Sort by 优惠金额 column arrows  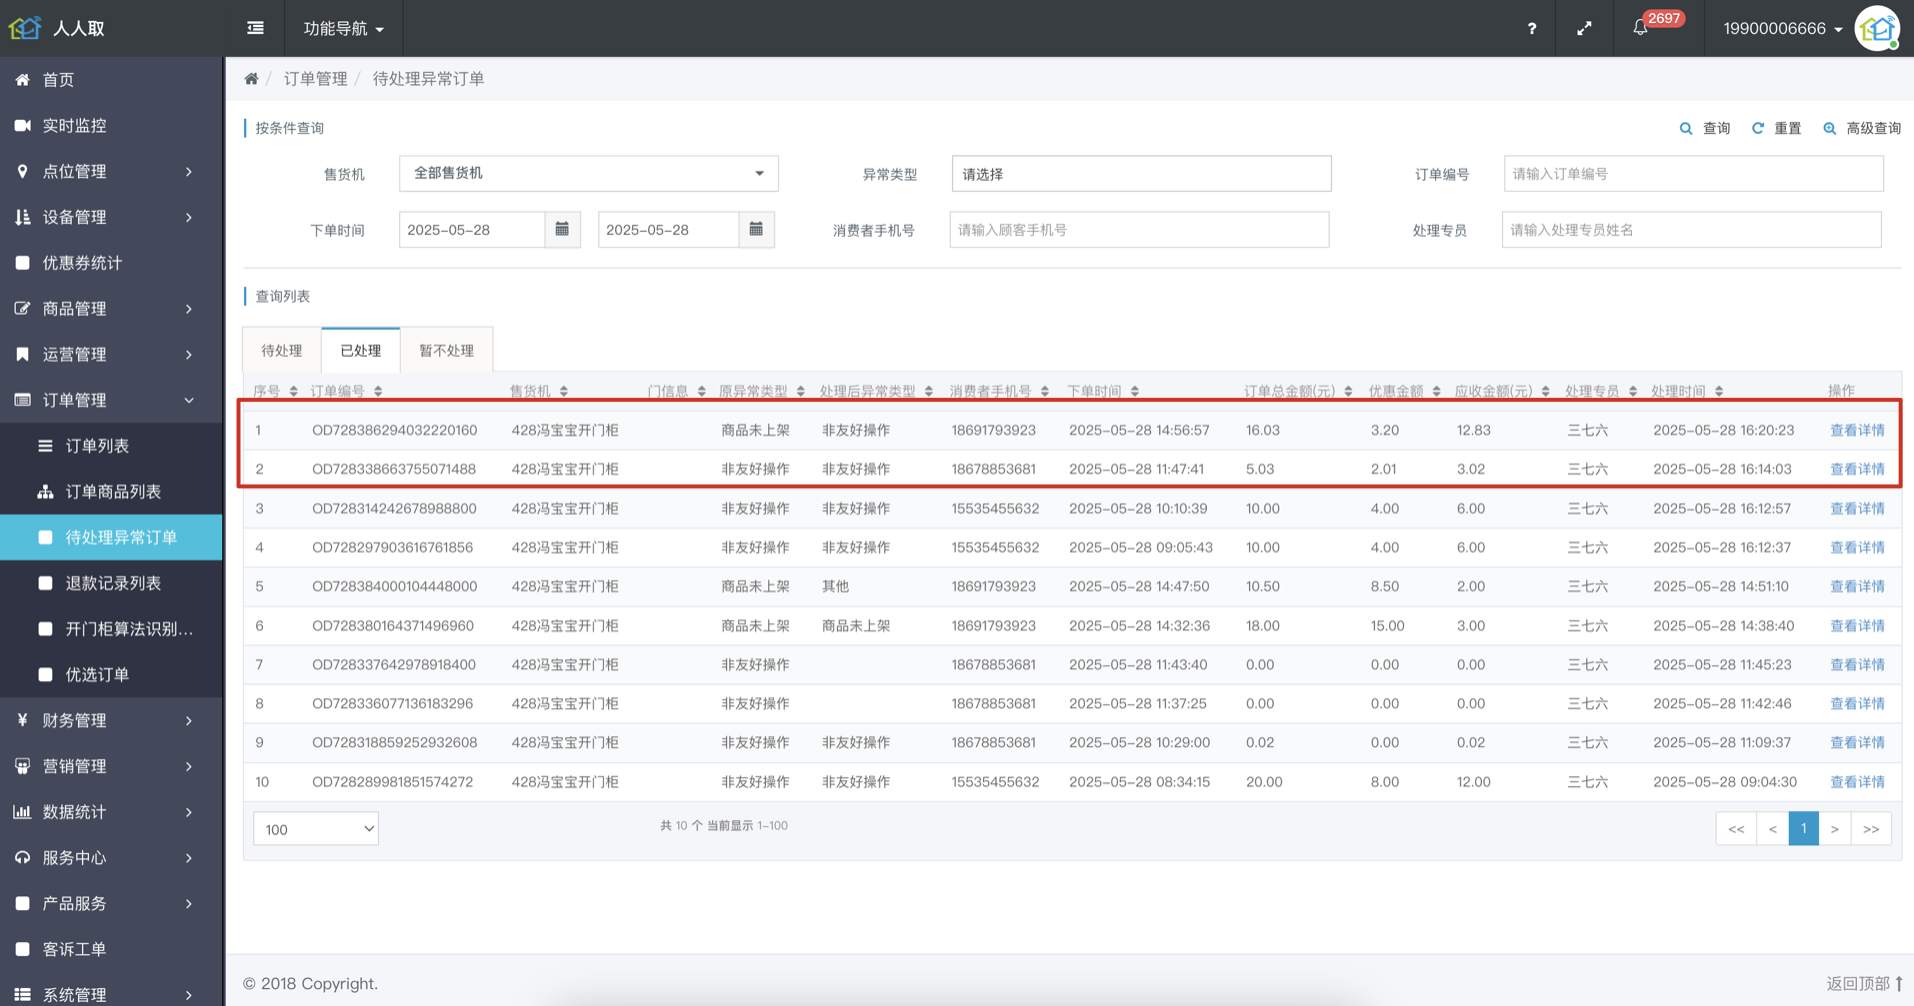tap(1437, 391)
